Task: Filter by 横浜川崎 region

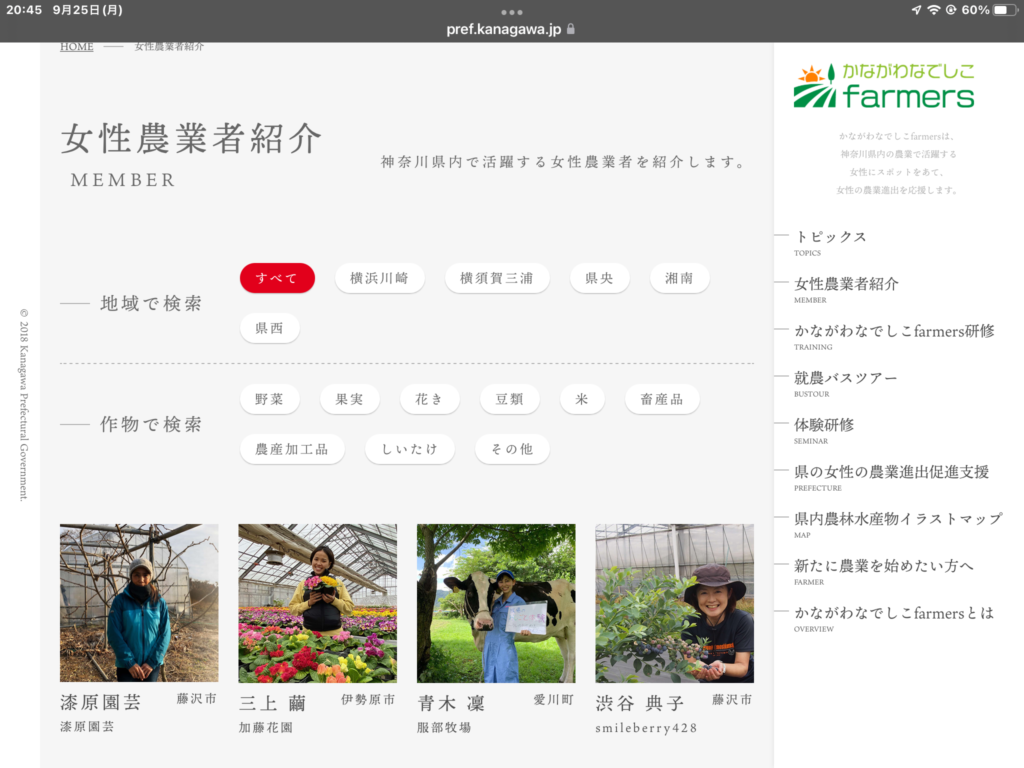Action: 379,278
